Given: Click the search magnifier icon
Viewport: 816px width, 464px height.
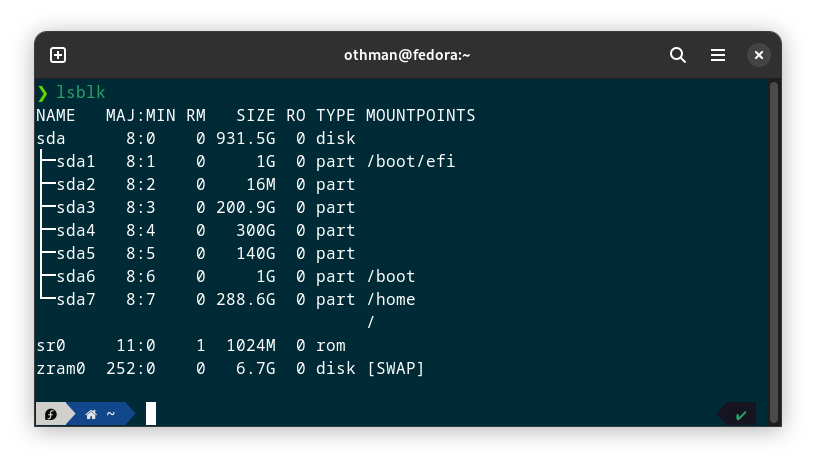Looking at the screenshot, I should click(x=678, y=56).
